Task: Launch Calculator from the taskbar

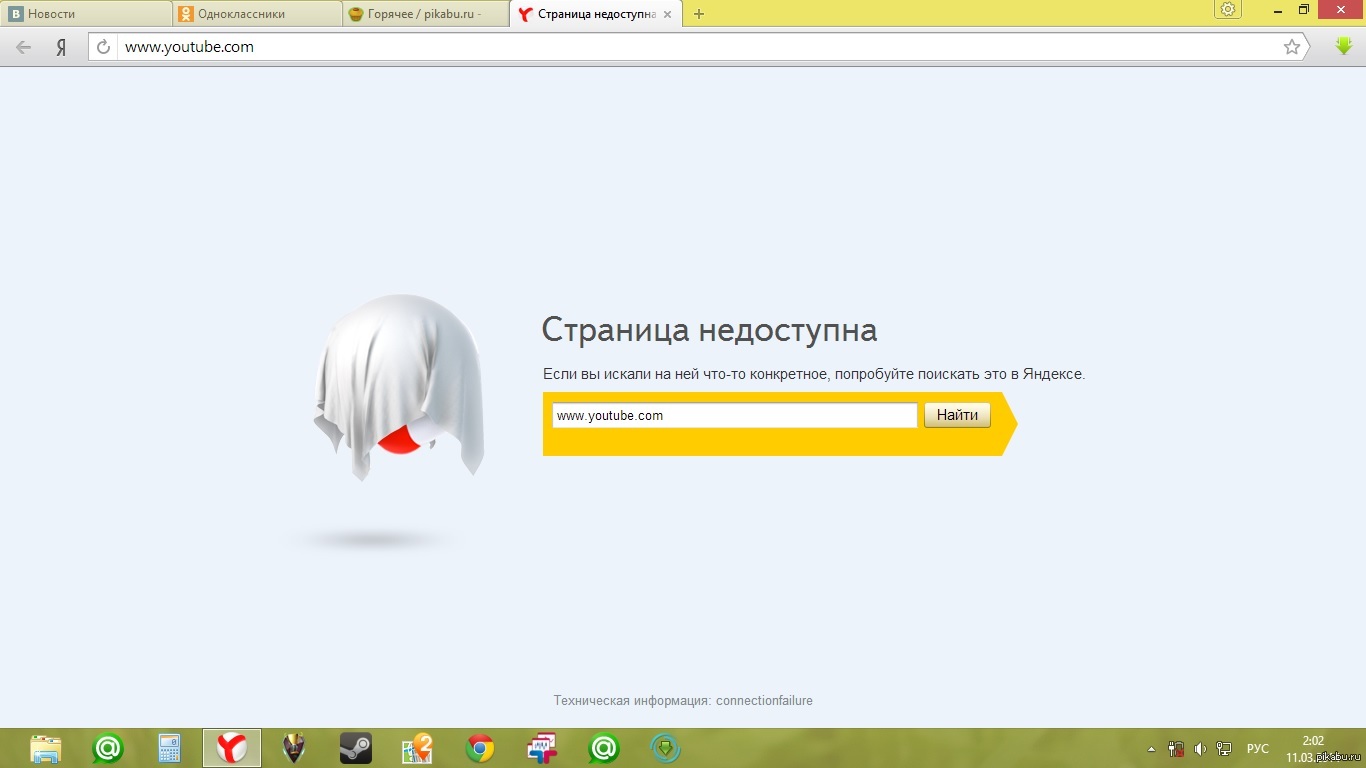Action: [169, 748]
